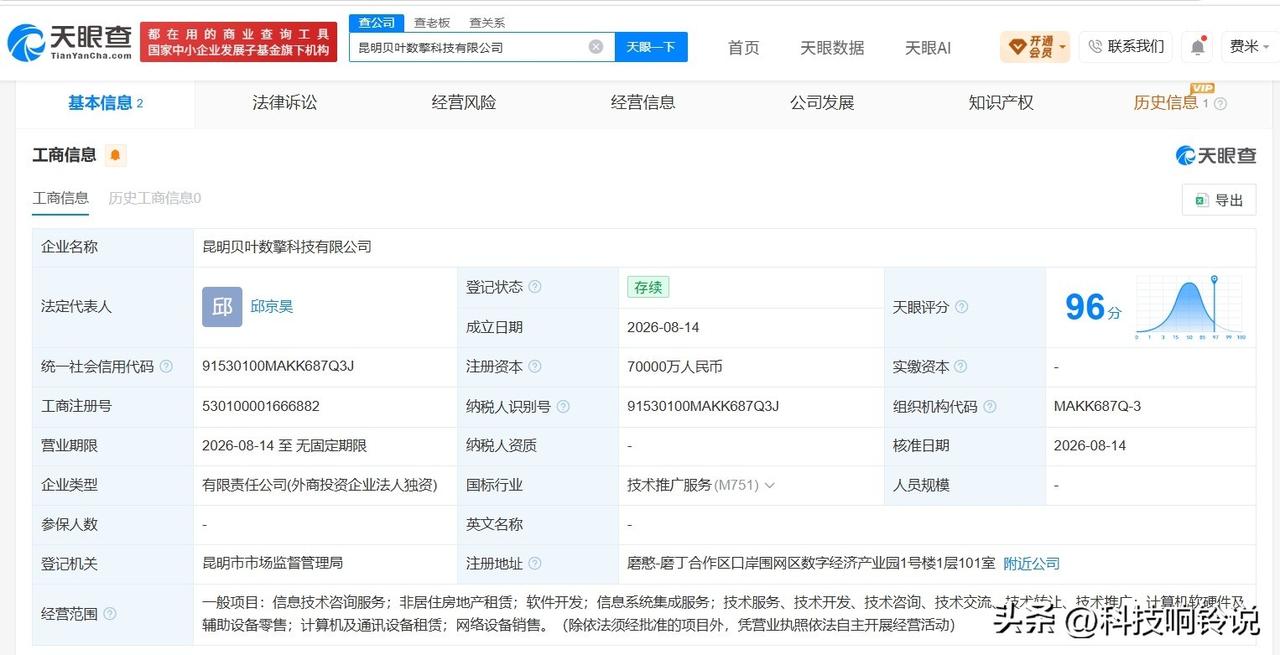Click 昆明市市场监督管理局 registration authority

click(273, 564)
